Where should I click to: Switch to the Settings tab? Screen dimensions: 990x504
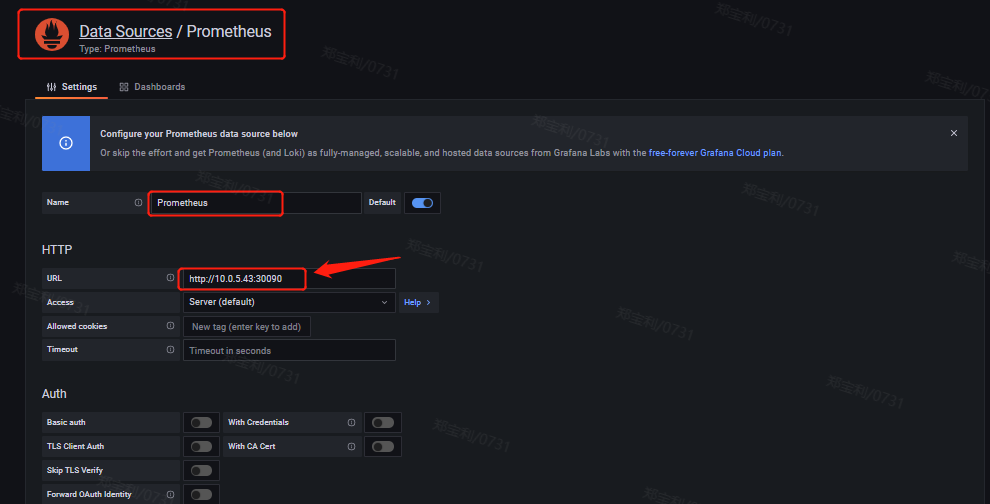coord(71,87)
